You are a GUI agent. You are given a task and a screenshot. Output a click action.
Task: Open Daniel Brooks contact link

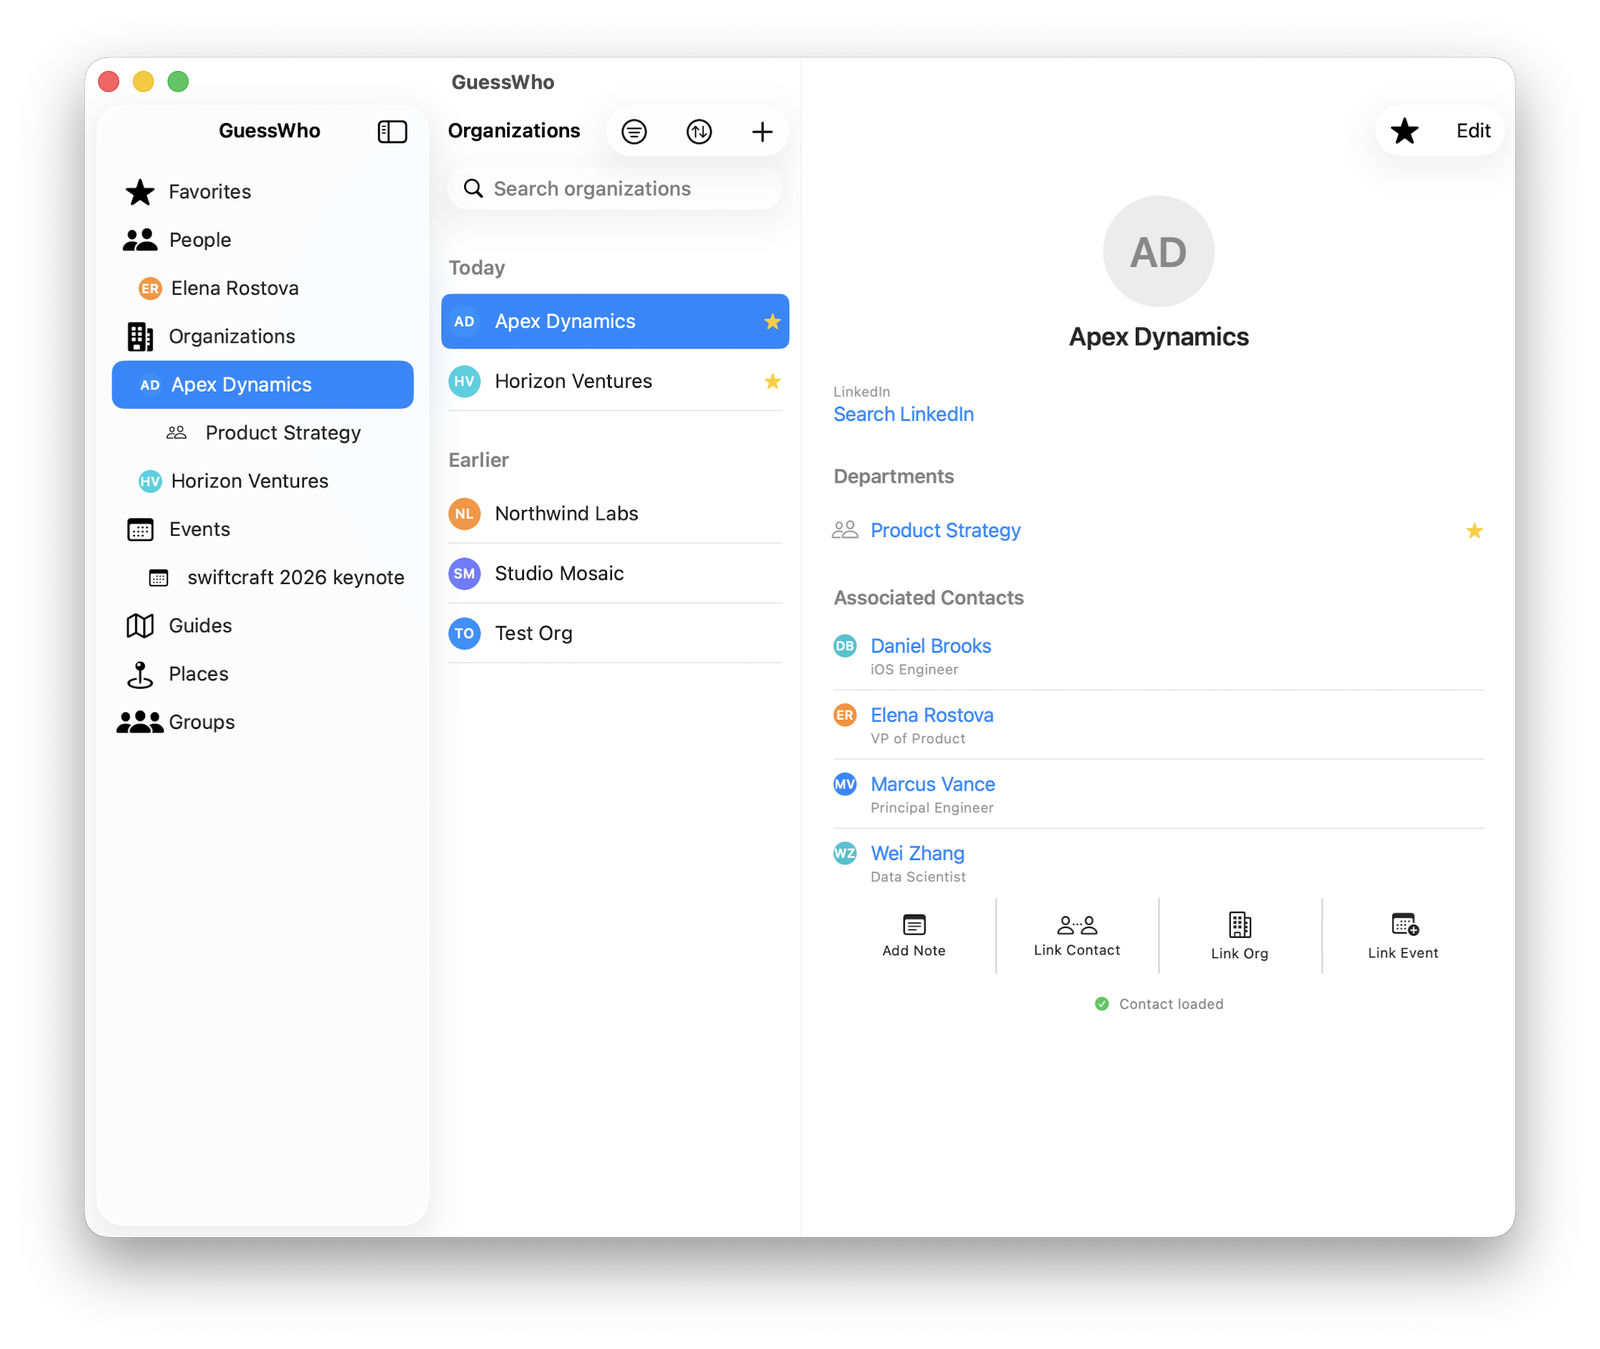click(930, 646)
